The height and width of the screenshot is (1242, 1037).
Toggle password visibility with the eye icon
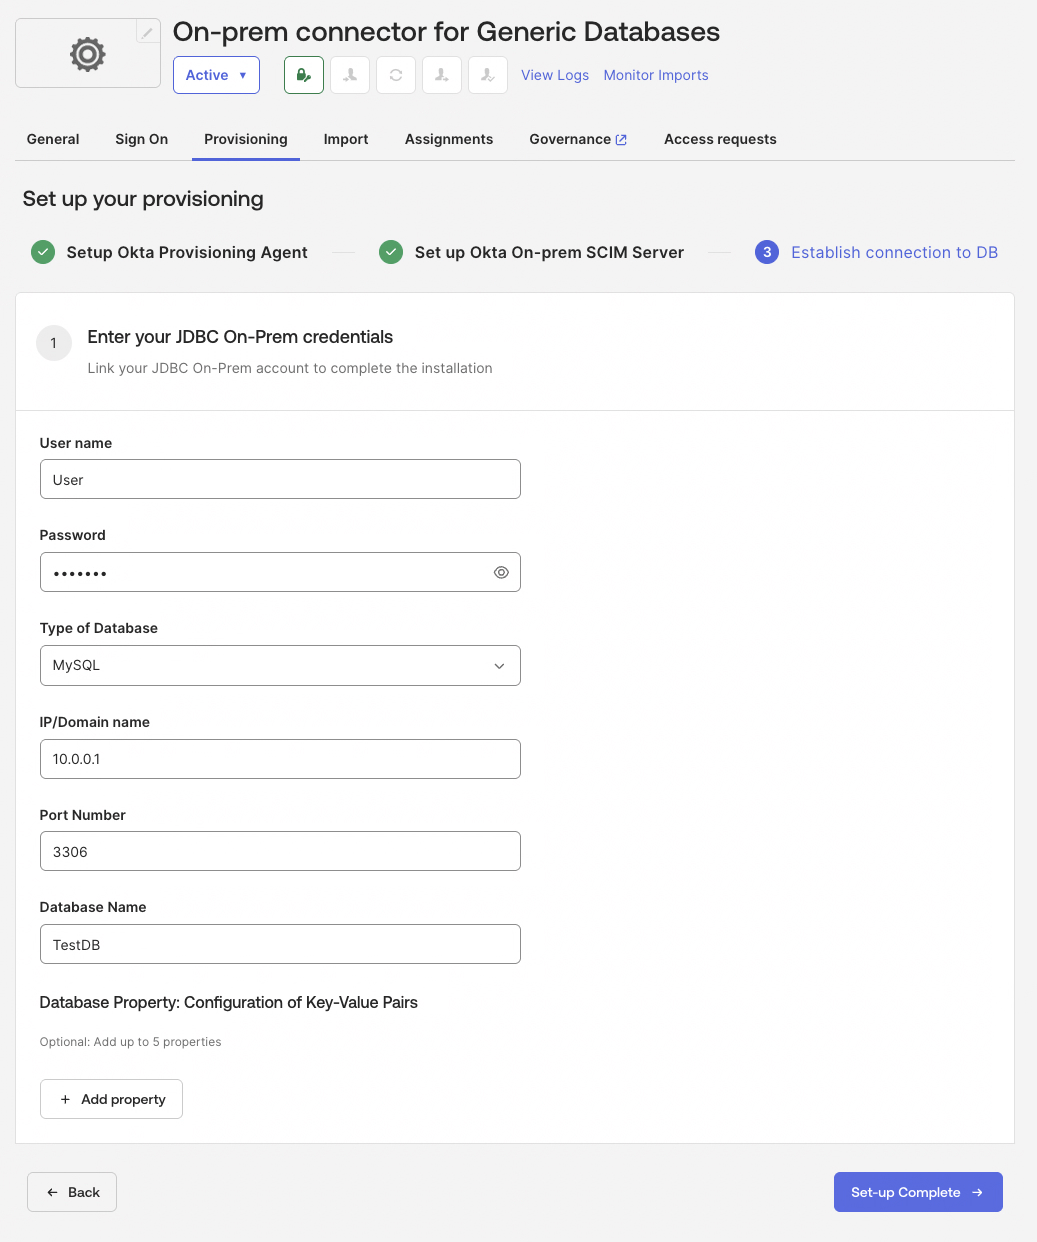[500, 572]
